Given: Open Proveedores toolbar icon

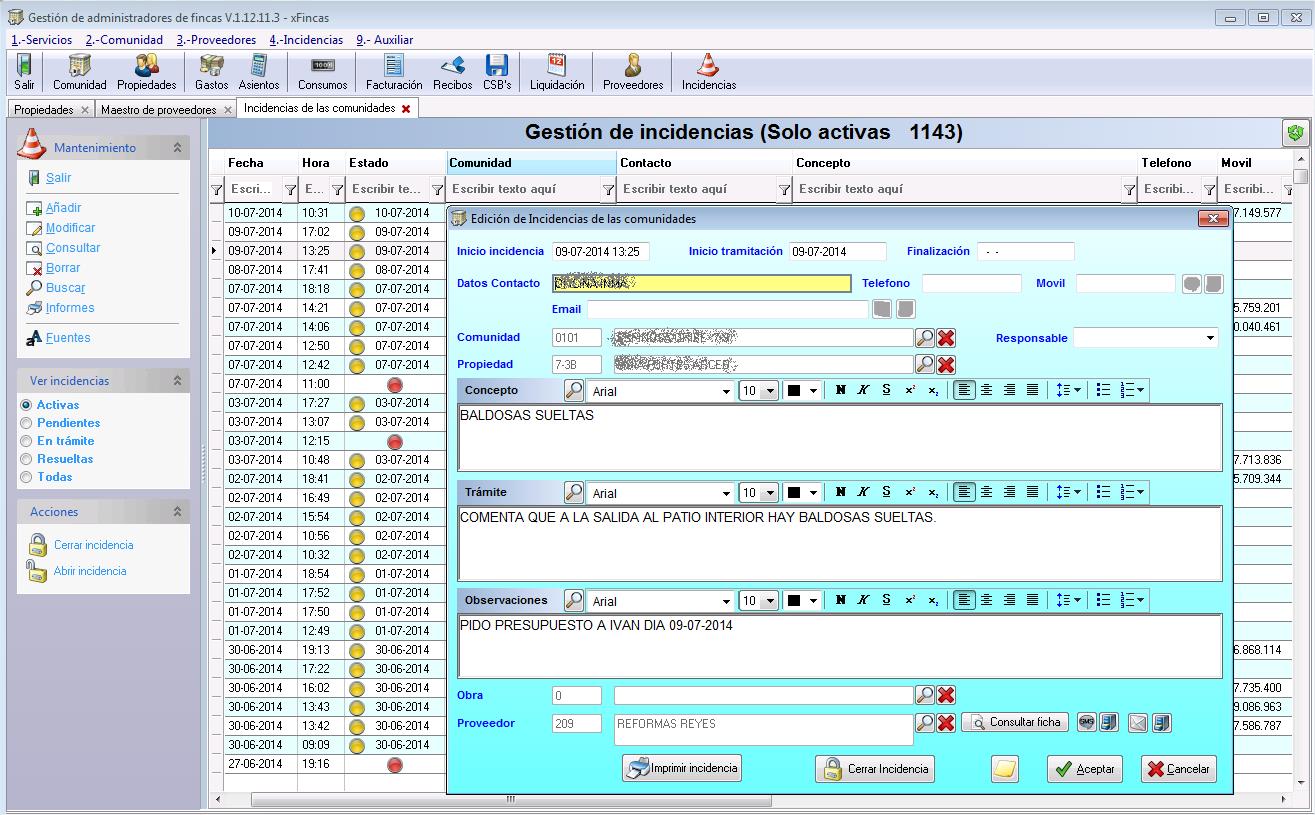Looking at the screenshot, I should click(x=633, y=72).
